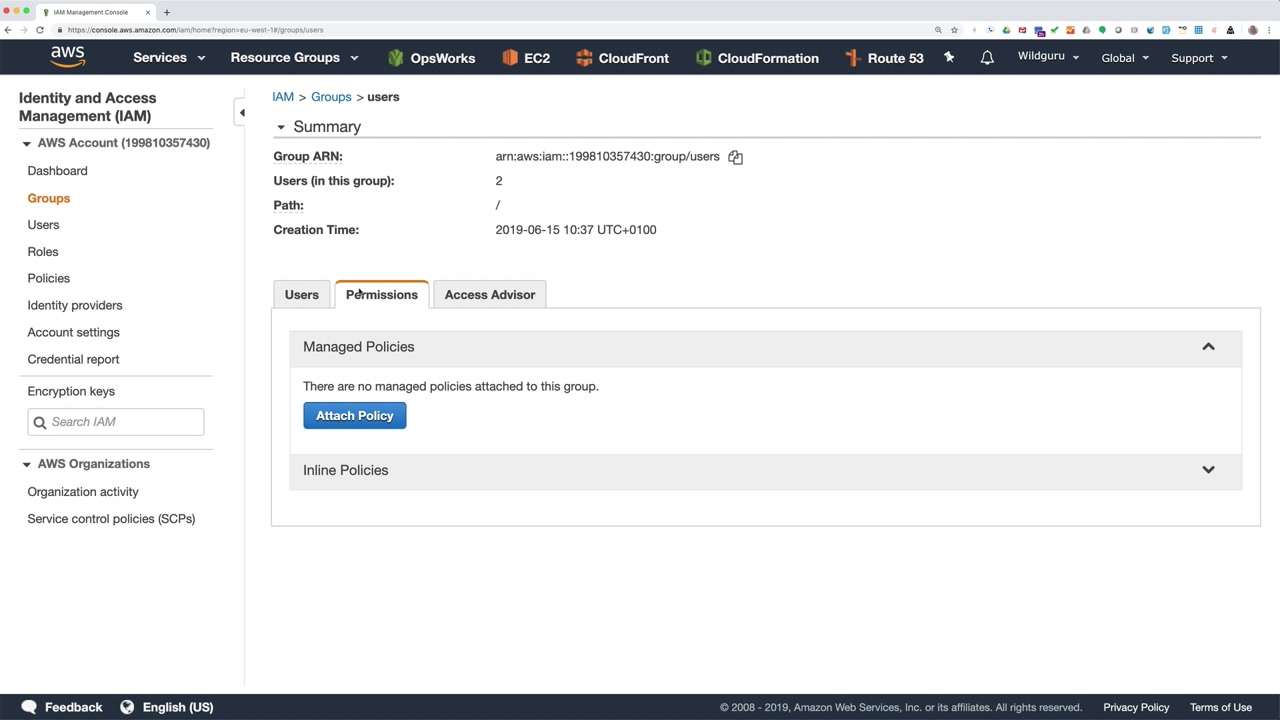Screen dimensions: 1280x720
Task: Click the pin shortcuts icon
Action: [949, 58]
